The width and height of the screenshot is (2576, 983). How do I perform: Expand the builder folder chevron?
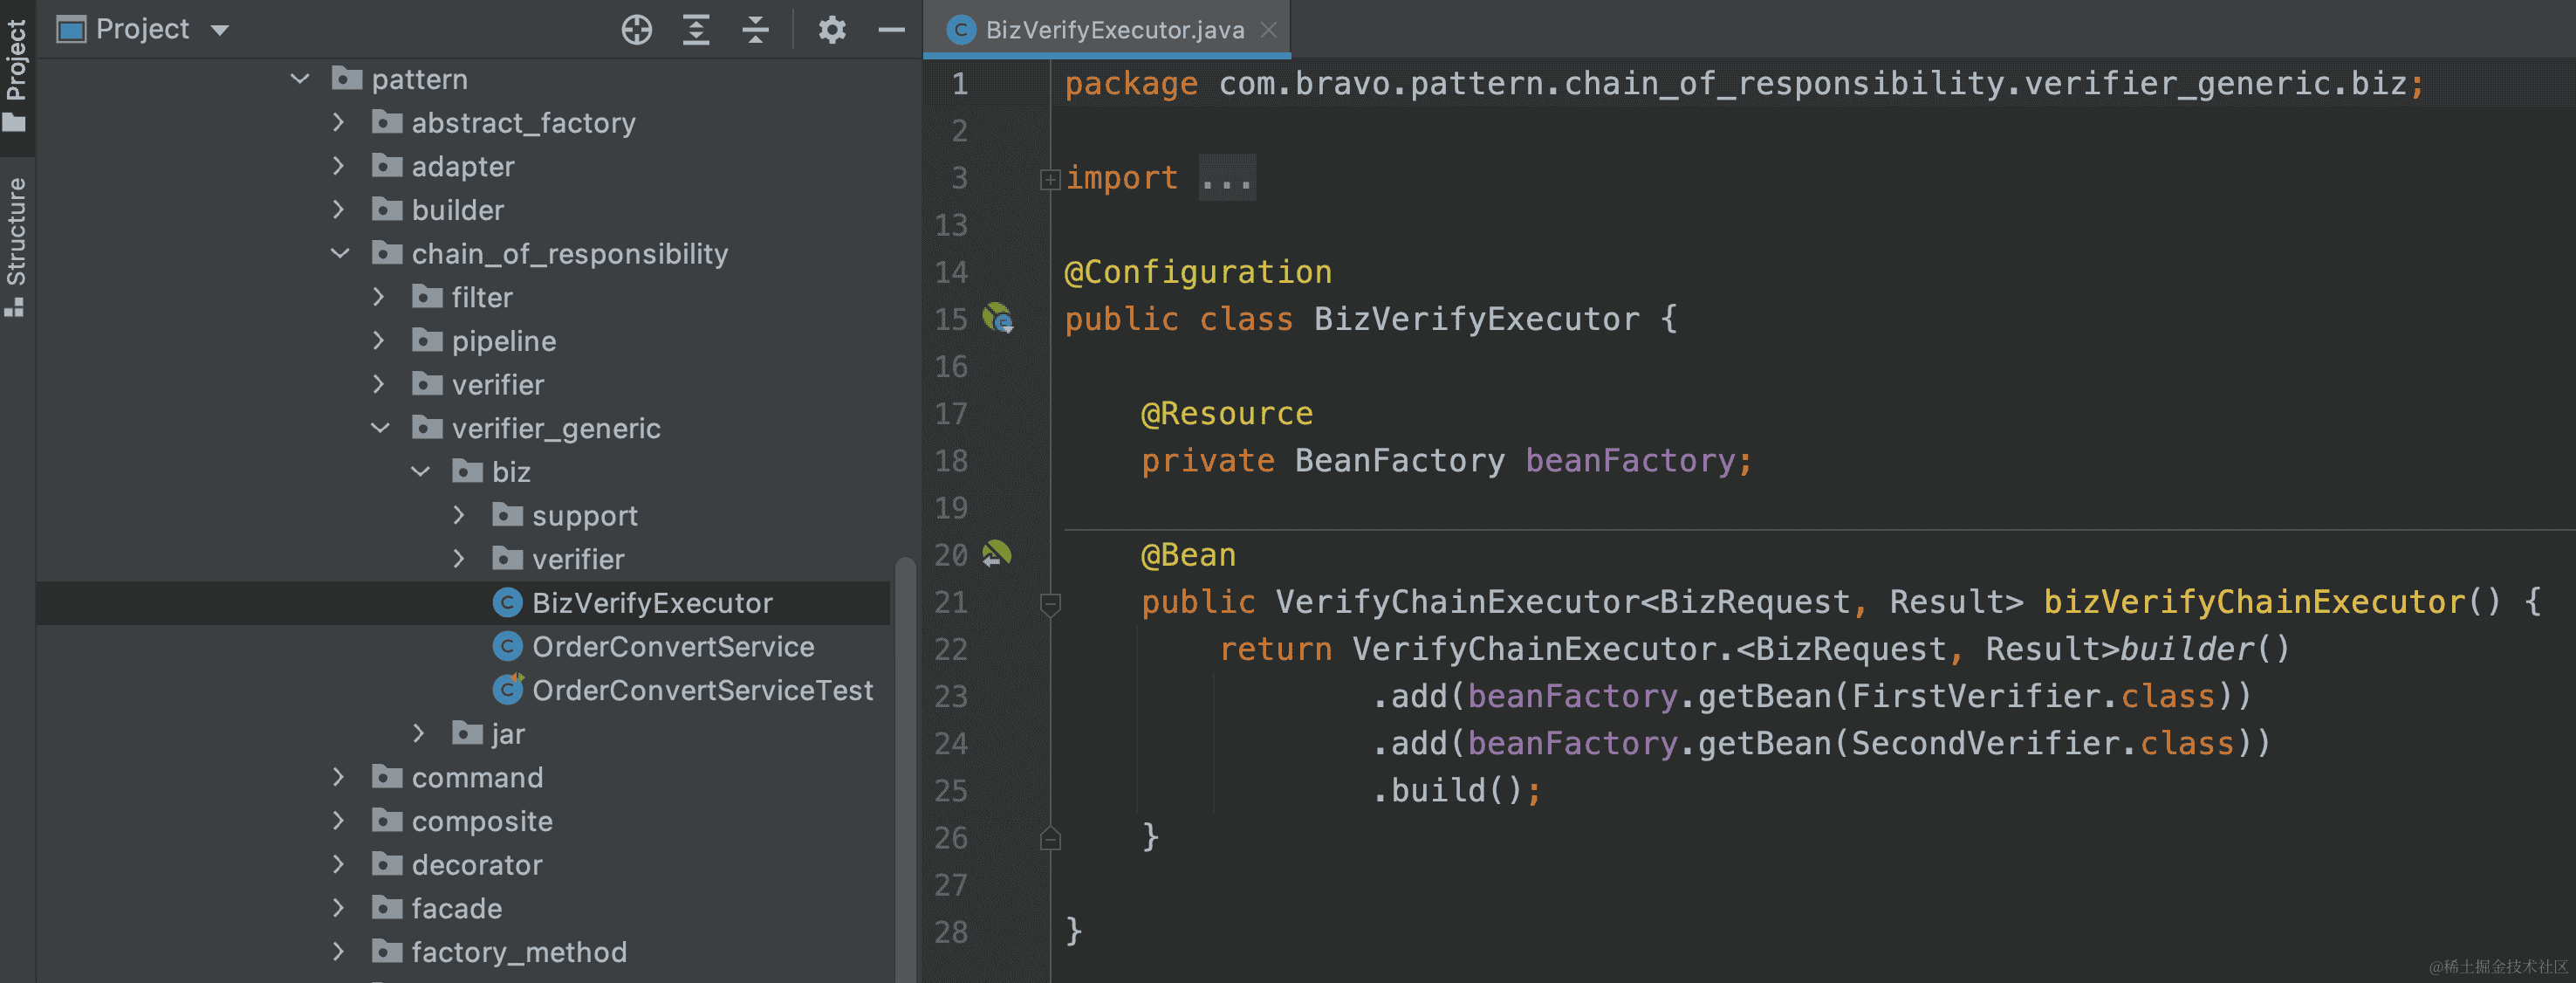tap(339, 210)
